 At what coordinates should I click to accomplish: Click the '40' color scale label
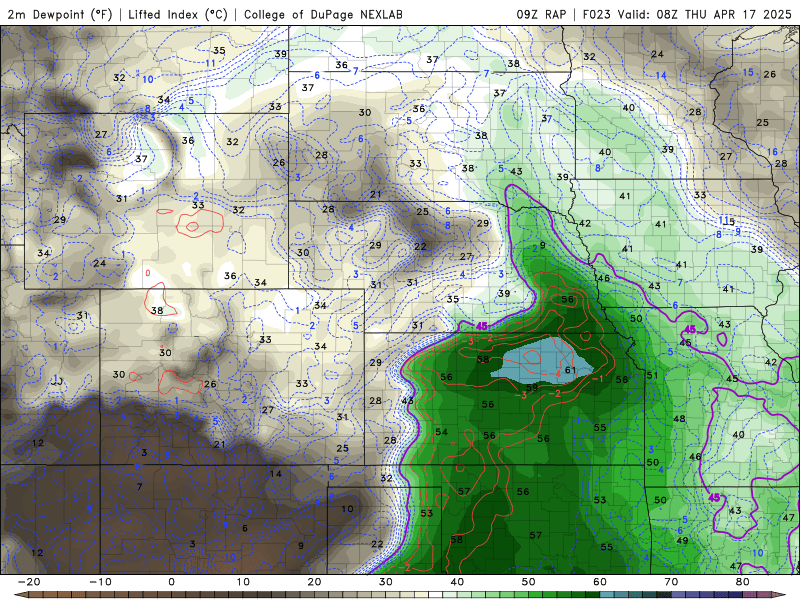pos(457,582)
